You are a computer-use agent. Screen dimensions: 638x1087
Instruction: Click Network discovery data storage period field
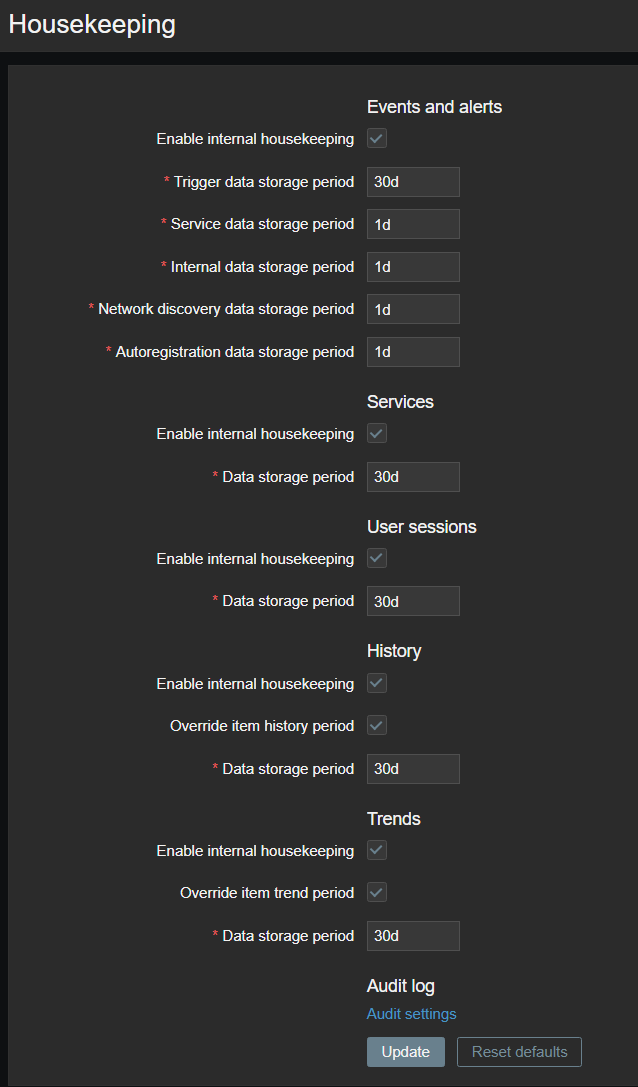tap(413, 309)
